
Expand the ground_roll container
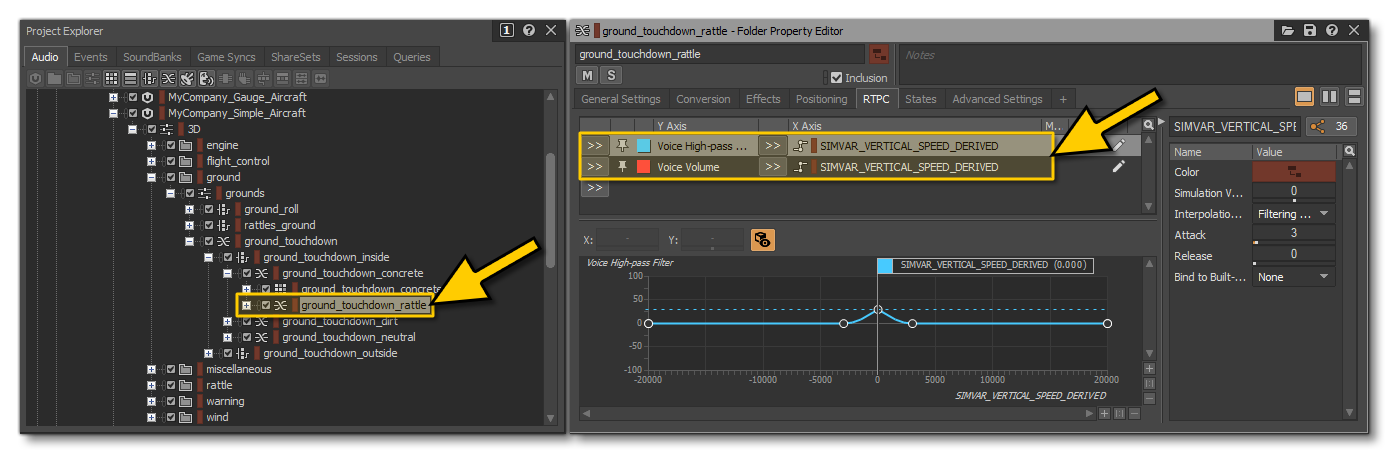pyautogui.click(x=189, y=209)
